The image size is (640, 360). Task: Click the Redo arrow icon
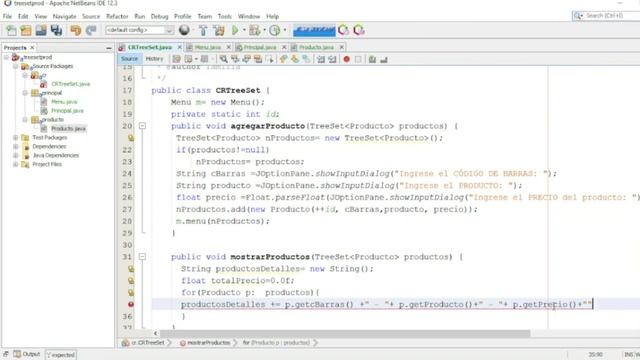click(91, 30)
